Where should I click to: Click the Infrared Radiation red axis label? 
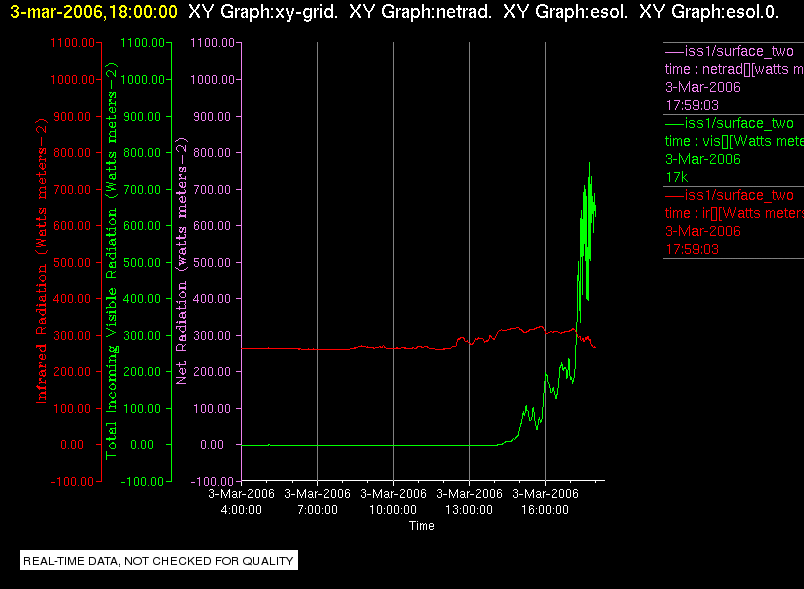pyautogui.click(x=42, y=261)
